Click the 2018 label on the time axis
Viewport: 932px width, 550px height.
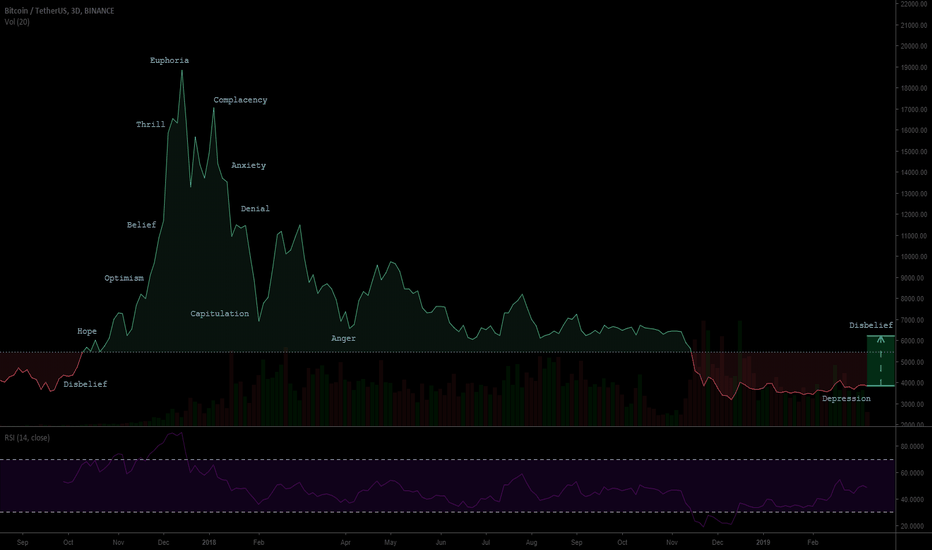pos(209,542)
